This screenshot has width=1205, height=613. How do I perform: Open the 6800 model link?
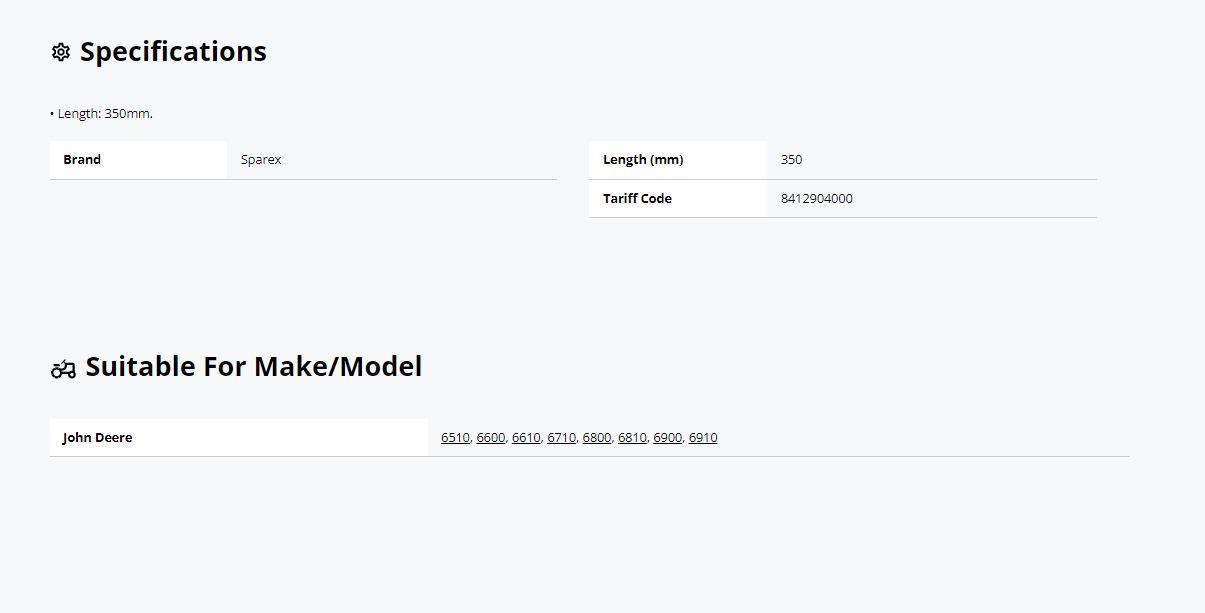click(x=597, y=437)
